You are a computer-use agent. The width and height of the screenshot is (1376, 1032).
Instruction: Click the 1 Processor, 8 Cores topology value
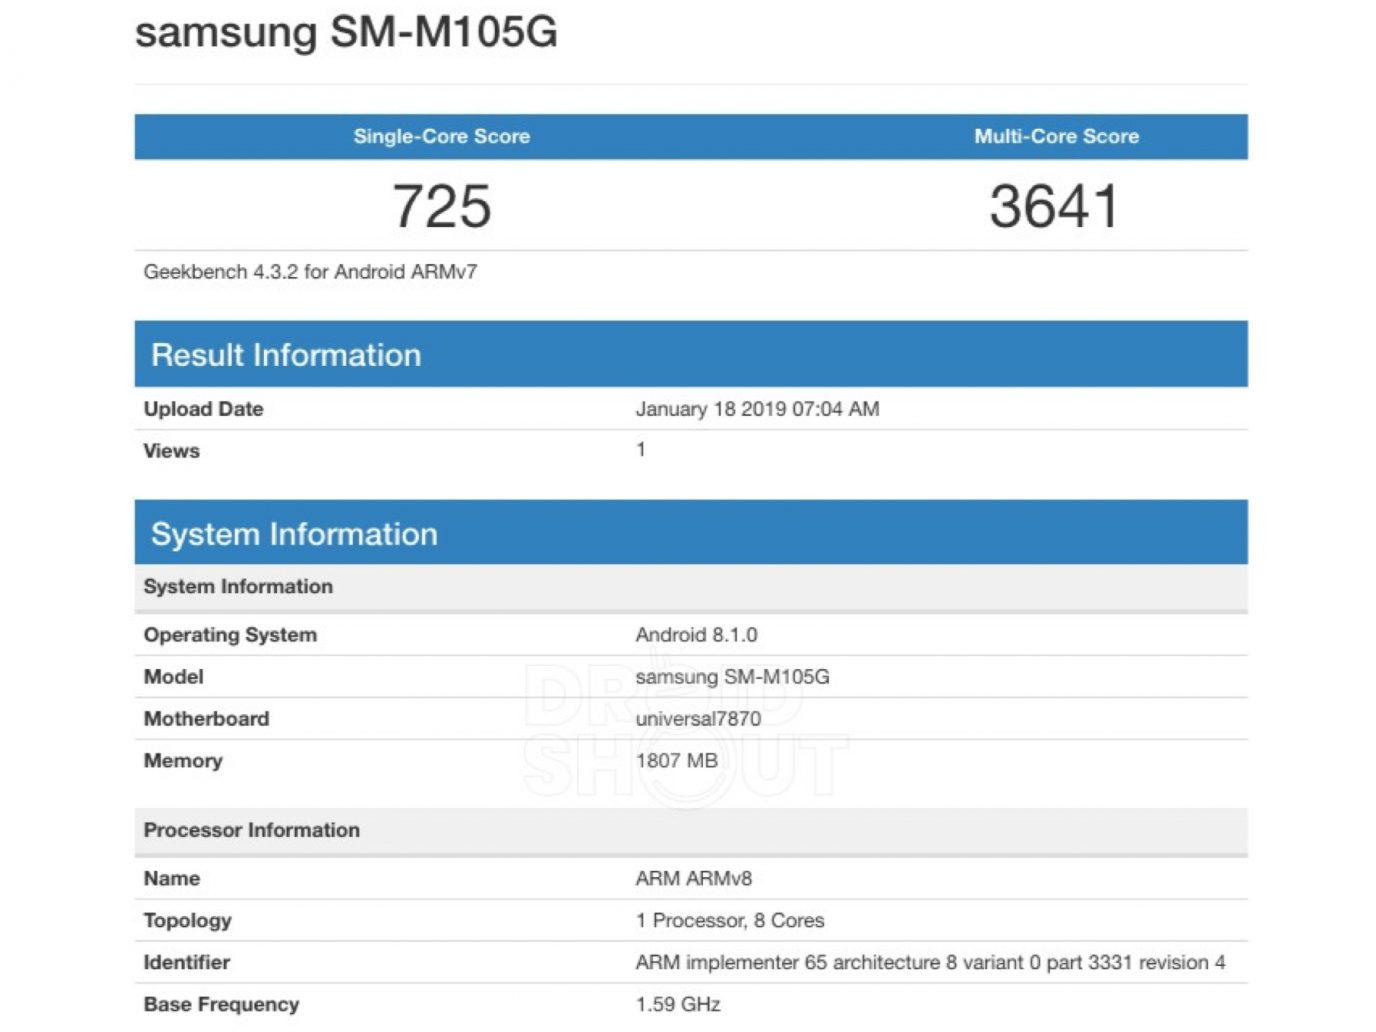[x=729, y=921]
